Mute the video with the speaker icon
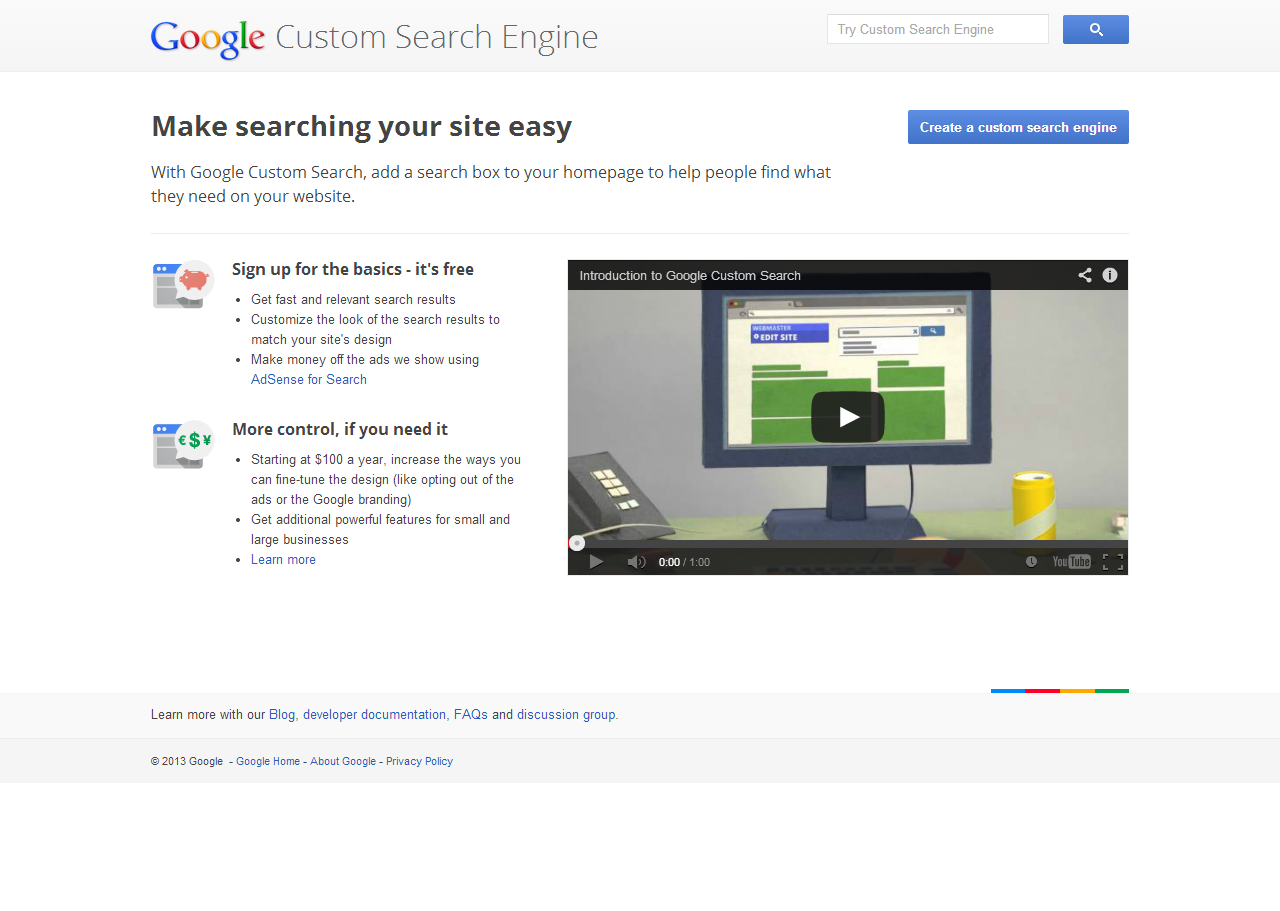 (636, 562)
